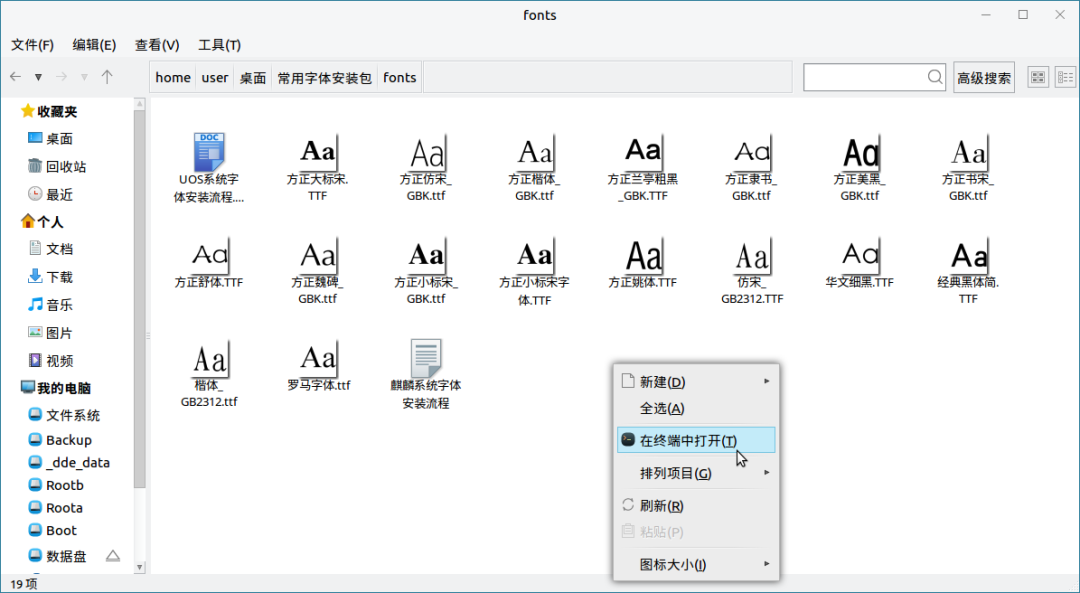This screenshot has width=1080, height=593.
Task: Select the 方正美黑_GBK.ttf font file
Action: coord(860,169)
